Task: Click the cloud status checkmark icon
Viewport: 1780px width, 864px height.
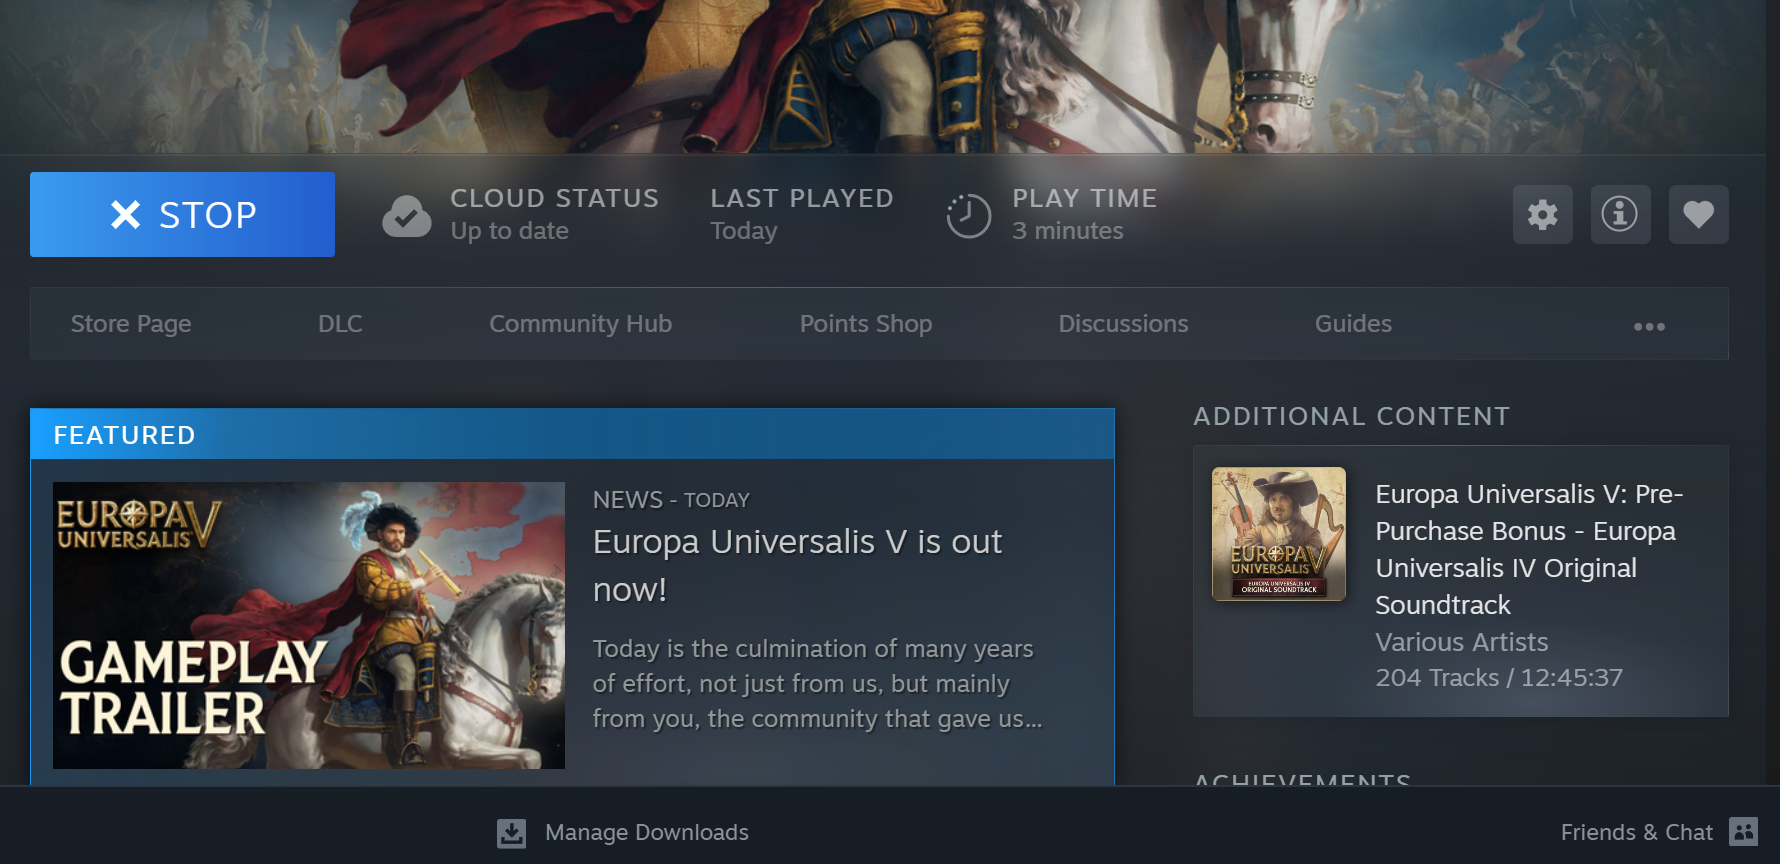Action: pos(407,215)
